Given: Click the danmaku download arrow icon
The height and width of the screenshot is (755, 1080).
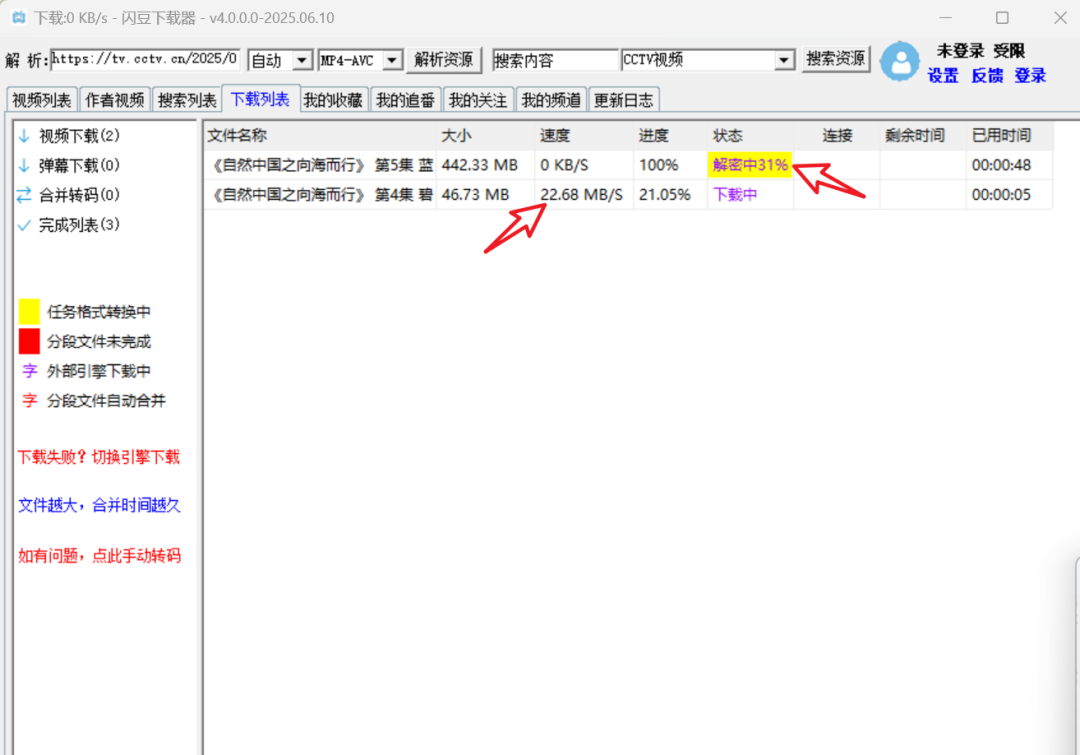Looking at the screenshot, I should [x=24, y=166].
